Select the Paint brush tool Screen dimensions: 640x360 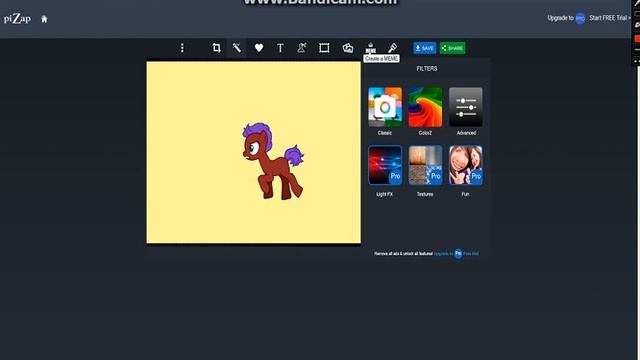point(392,48)
